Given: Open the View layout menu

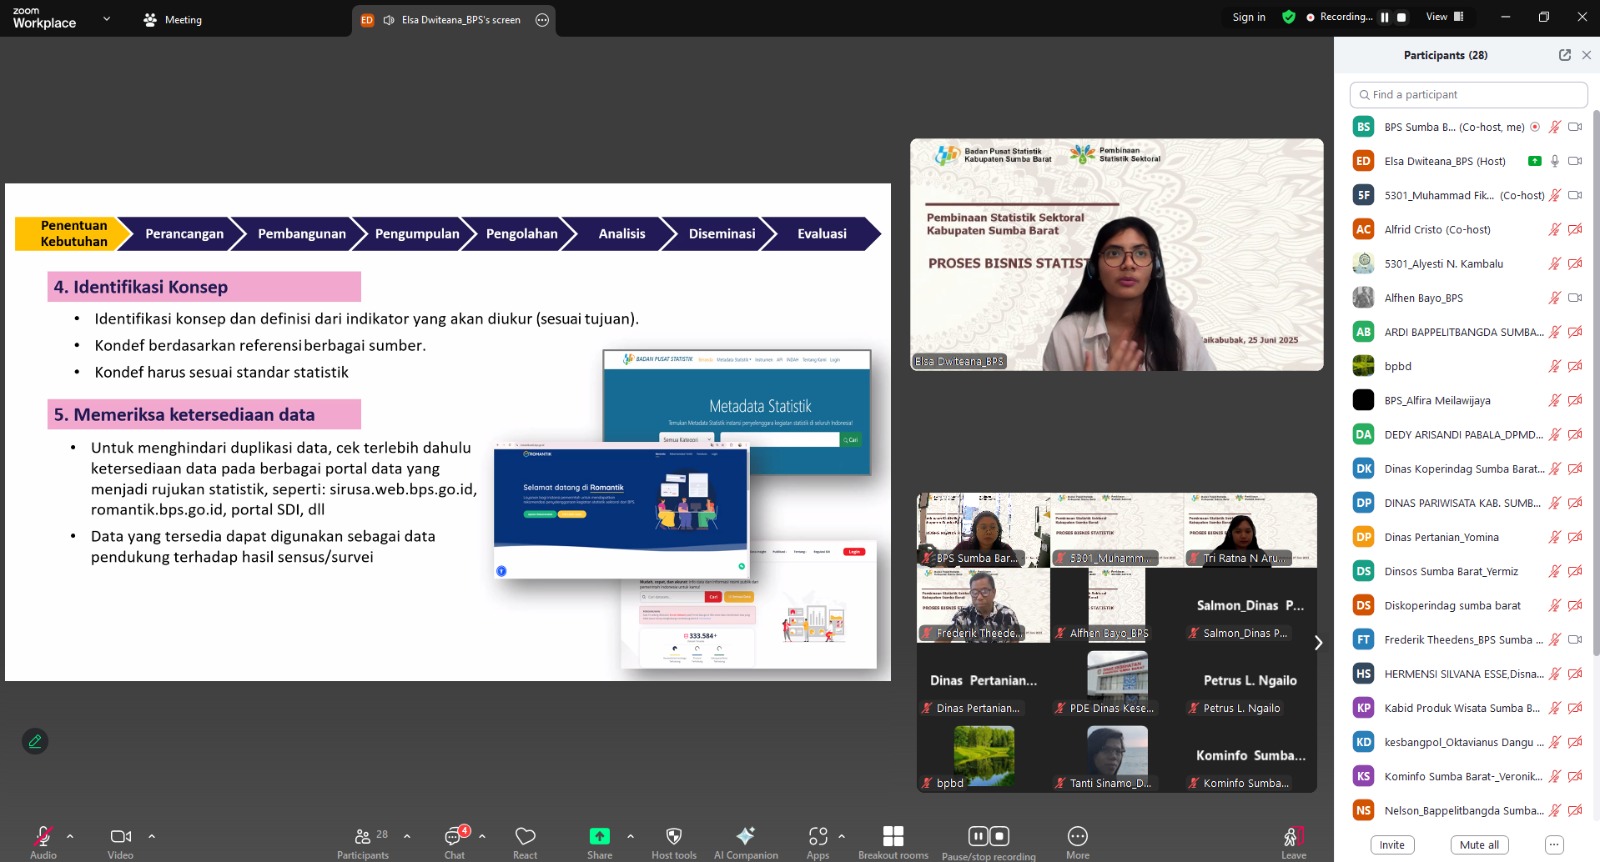Looking at the screenshot, I should [x=1444, y=17].
